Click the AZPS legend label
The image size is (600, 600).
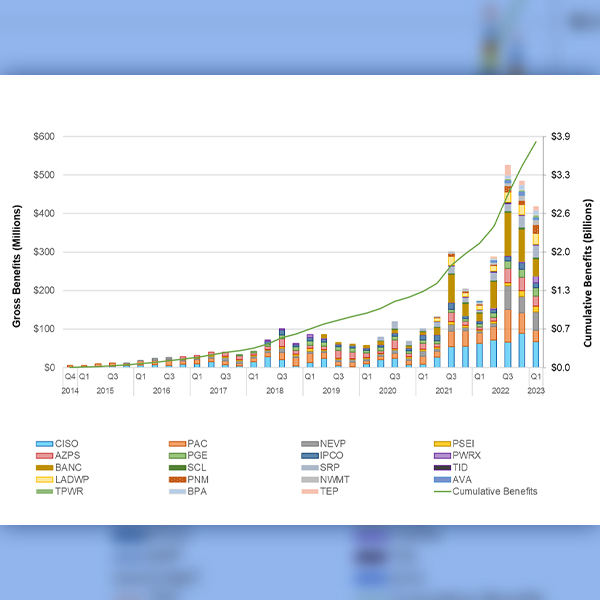point(71,455)
